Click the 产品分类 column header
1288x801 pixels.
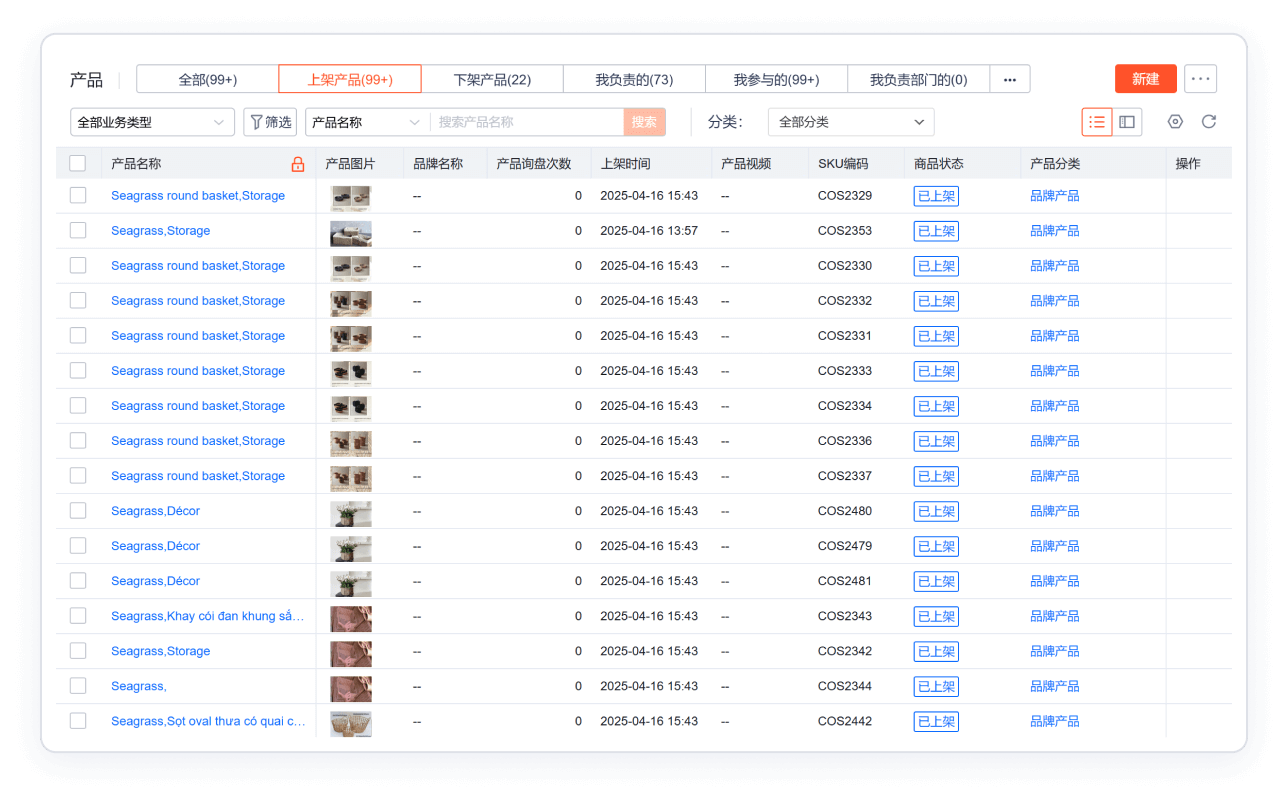pyautogui.click(x=1055, y=164)
